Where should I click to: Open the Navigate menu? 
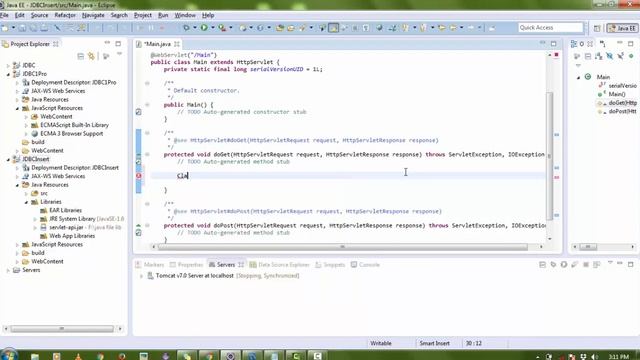[93, 15]
